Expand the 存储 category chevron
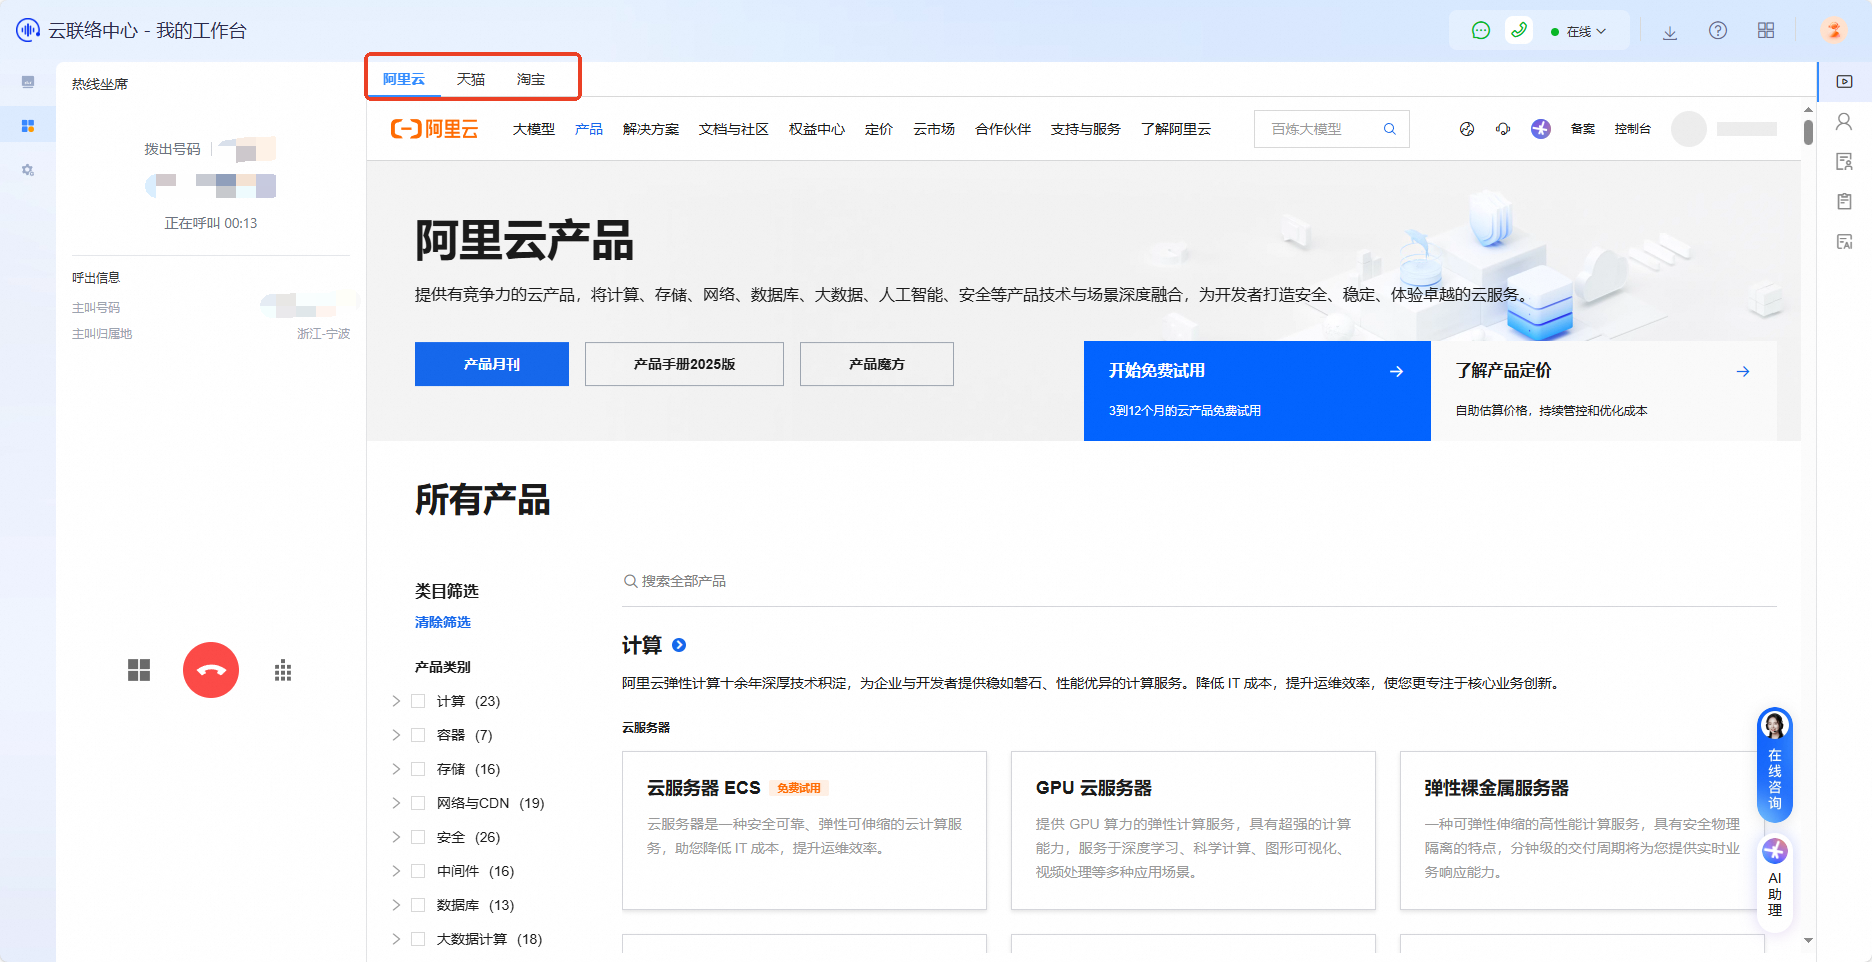Image resolution: width=1872 pixels, height=962 pixels. [x=396, y=769]
